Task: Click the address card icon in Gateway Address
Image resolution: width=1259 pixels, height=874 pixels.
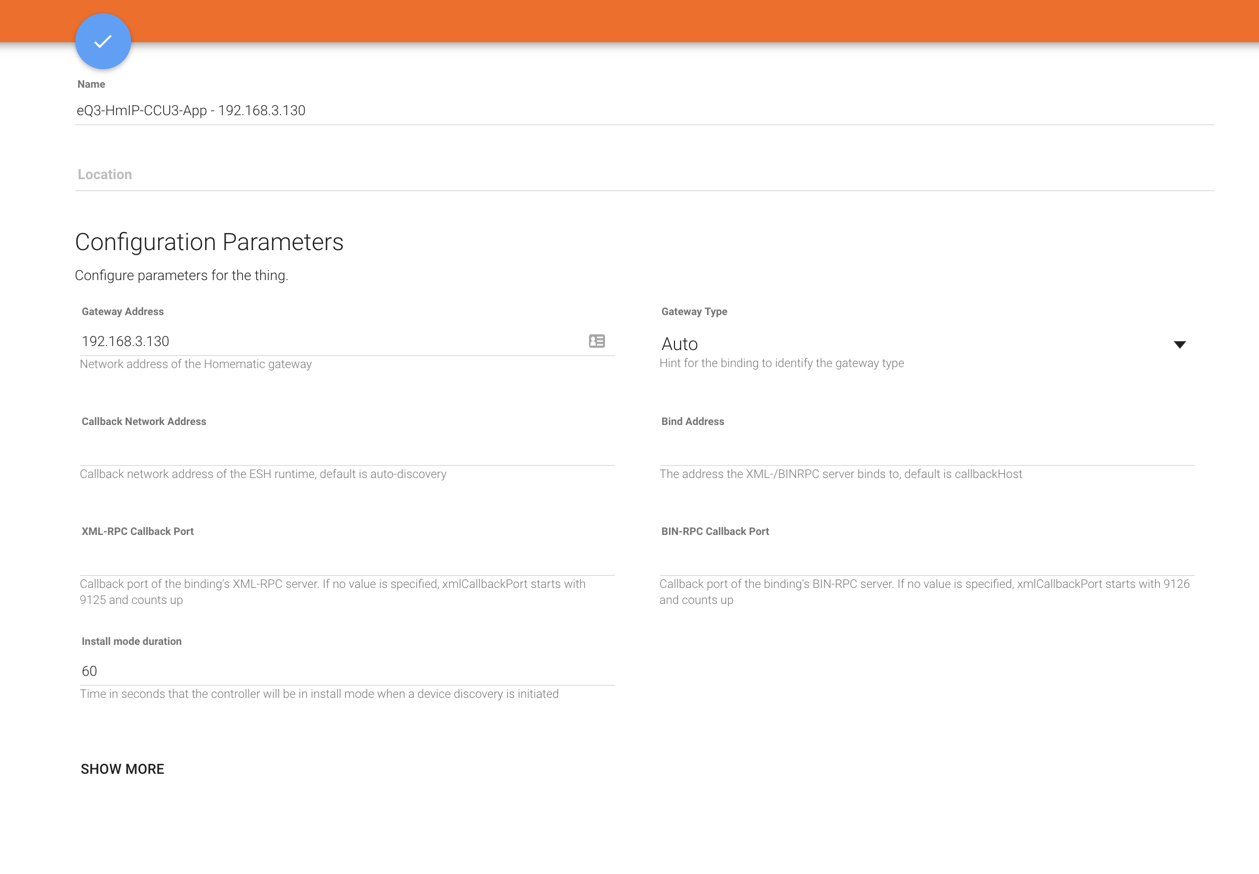Action: [x=597, y=341]
